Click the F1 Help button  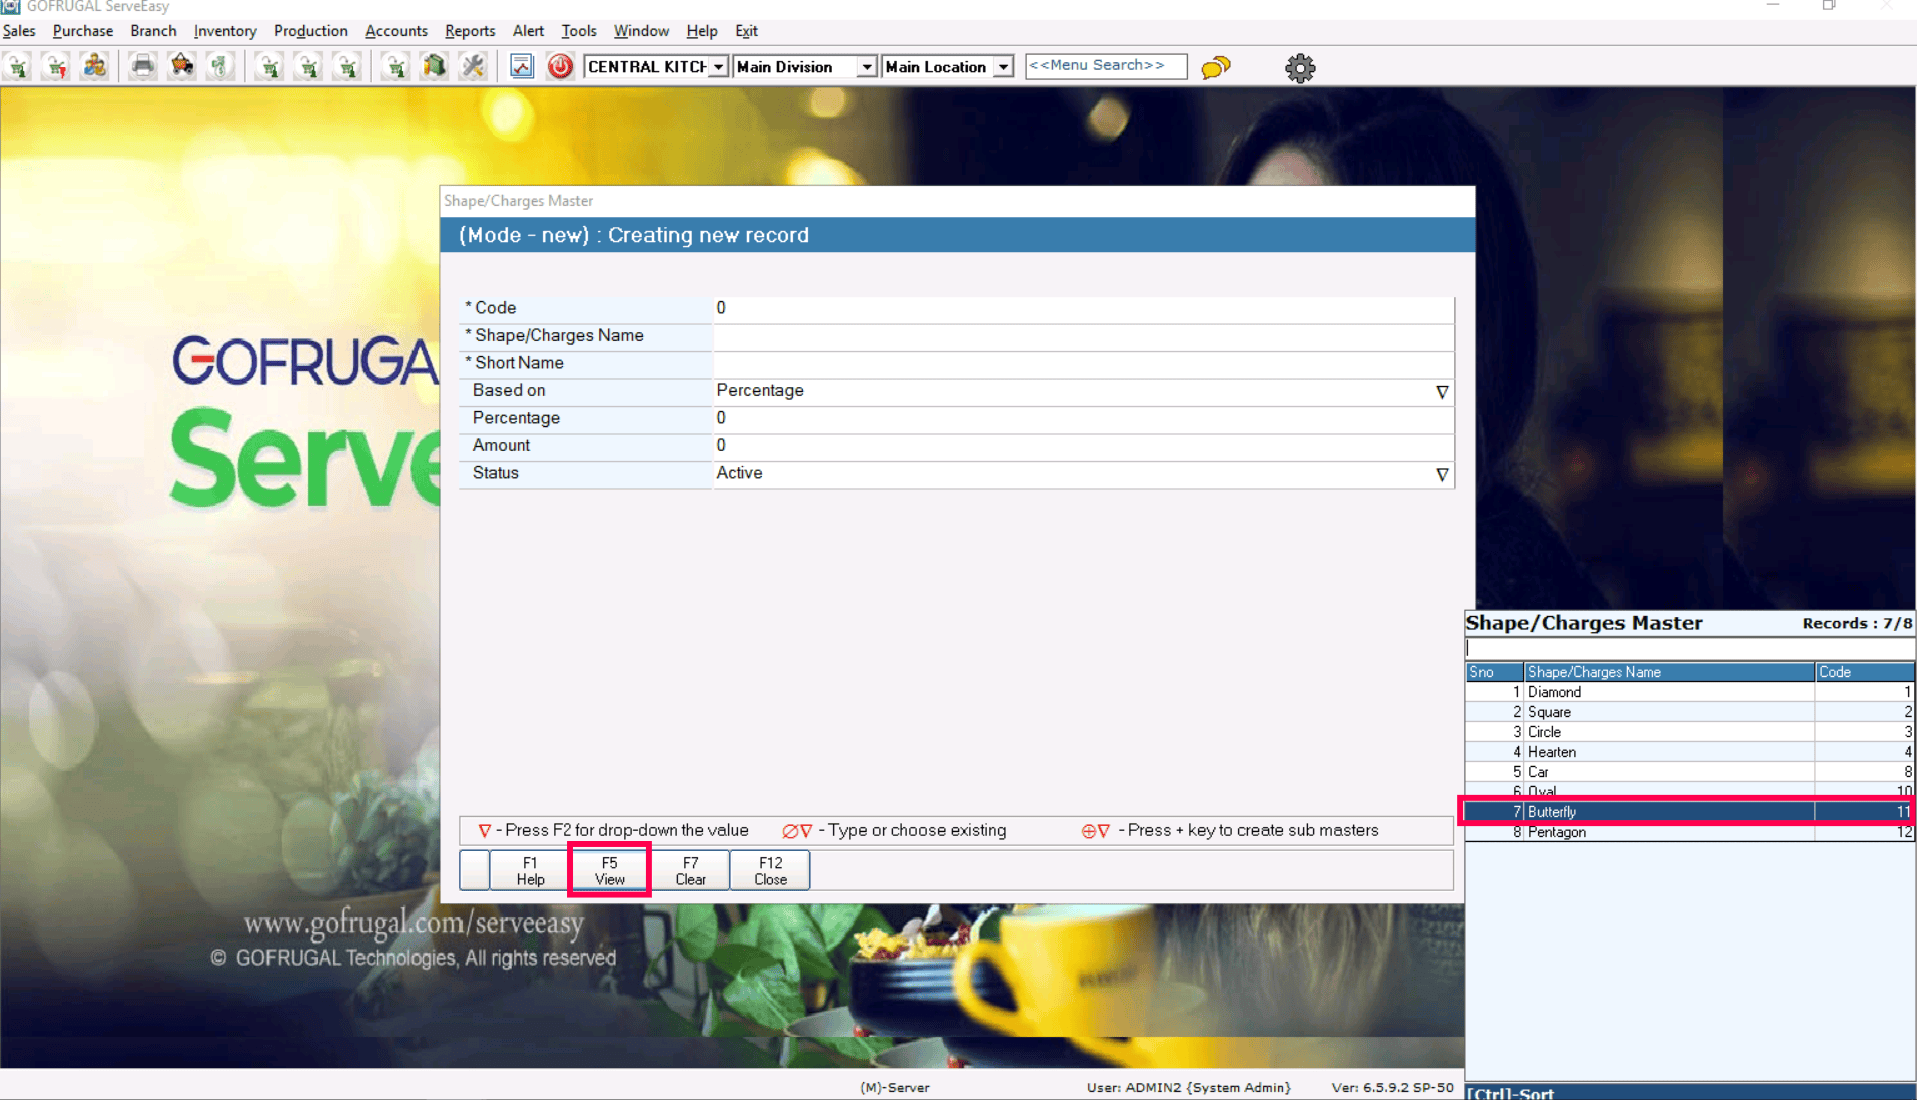pos(530,870)
